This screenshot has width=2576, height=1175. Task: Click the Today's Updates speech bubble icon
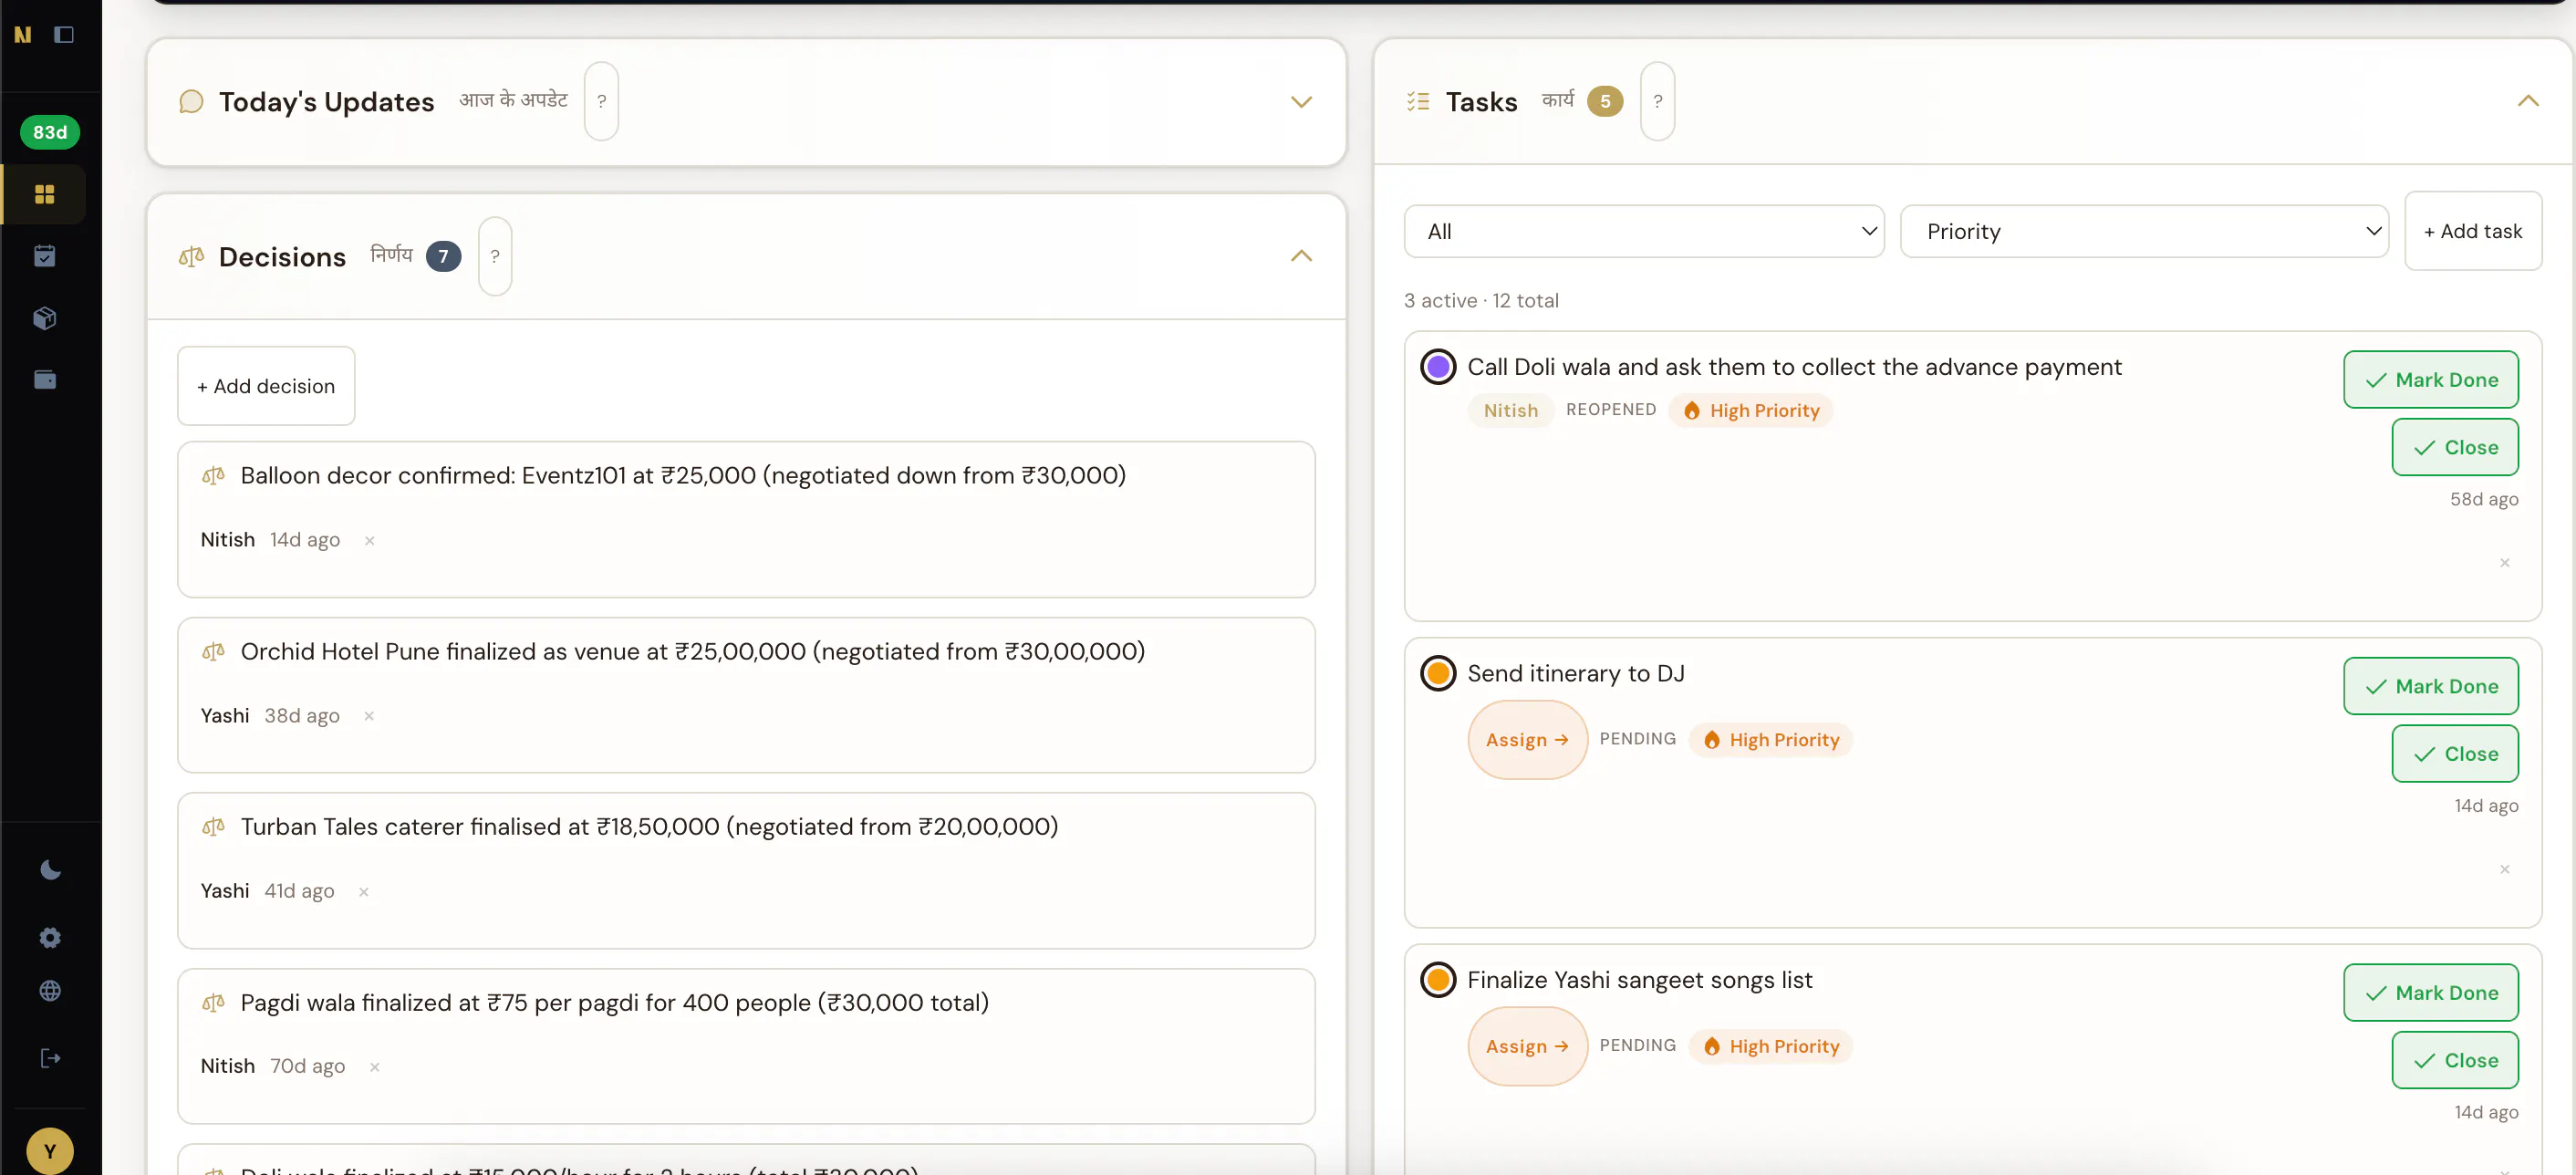pyautogui.click(x=191, y=102)
